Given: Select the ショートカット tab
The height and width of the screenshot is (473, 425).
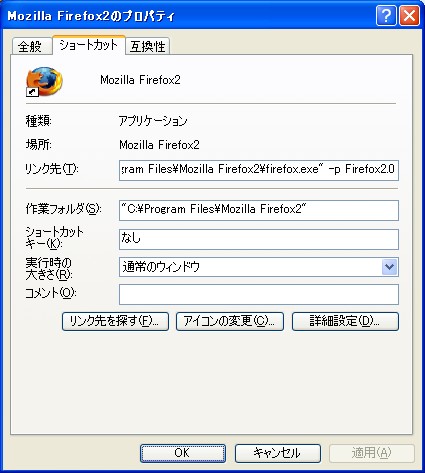Looking at the screenshot, I should pyautogui.click(x=89, y=45).
